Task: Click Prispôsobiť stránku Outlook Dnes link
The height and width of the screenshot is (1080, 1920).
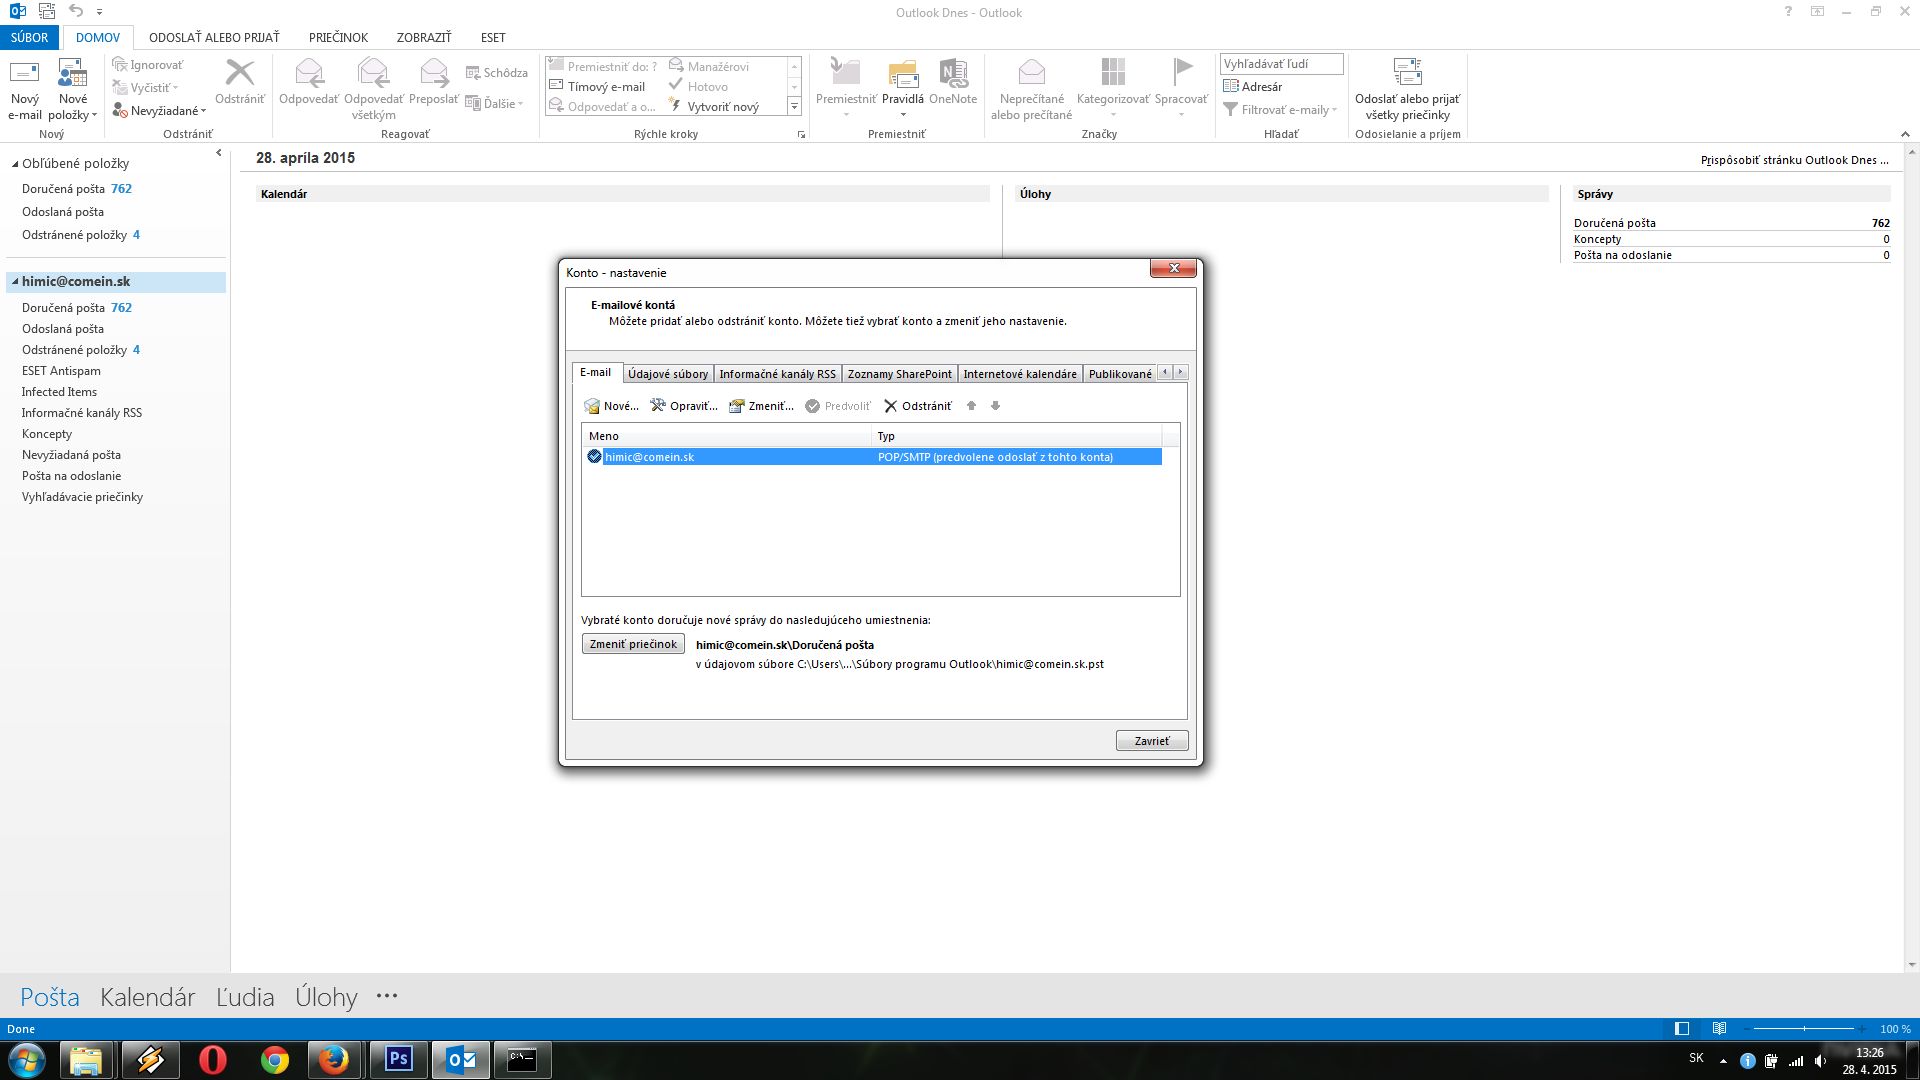Action: (x=1795, y=160)
